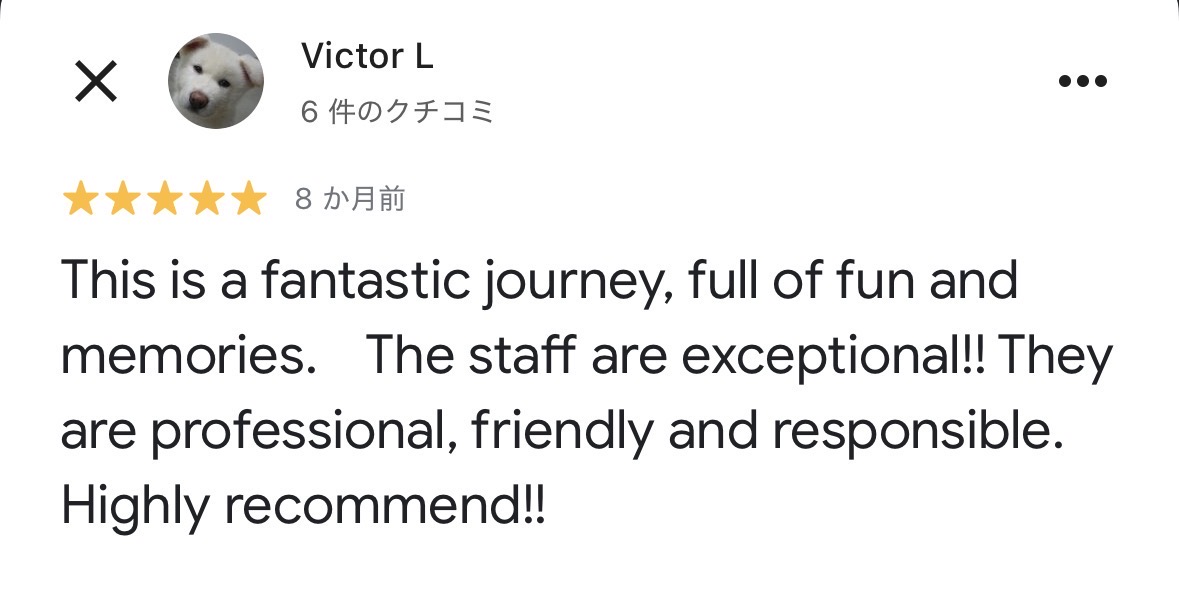
Task: Click the word "memories." in the review
Action: [x=183, y=357]
